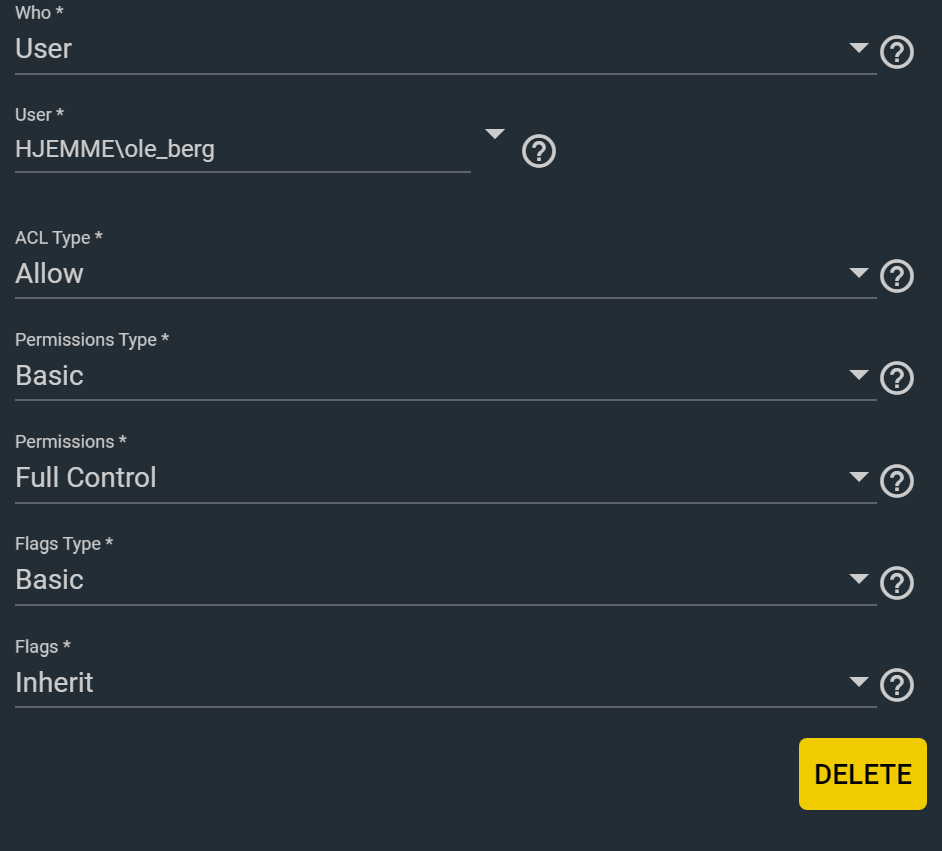
Task: Open help icon next to ACL Type
Action: [x=896, y=276]
